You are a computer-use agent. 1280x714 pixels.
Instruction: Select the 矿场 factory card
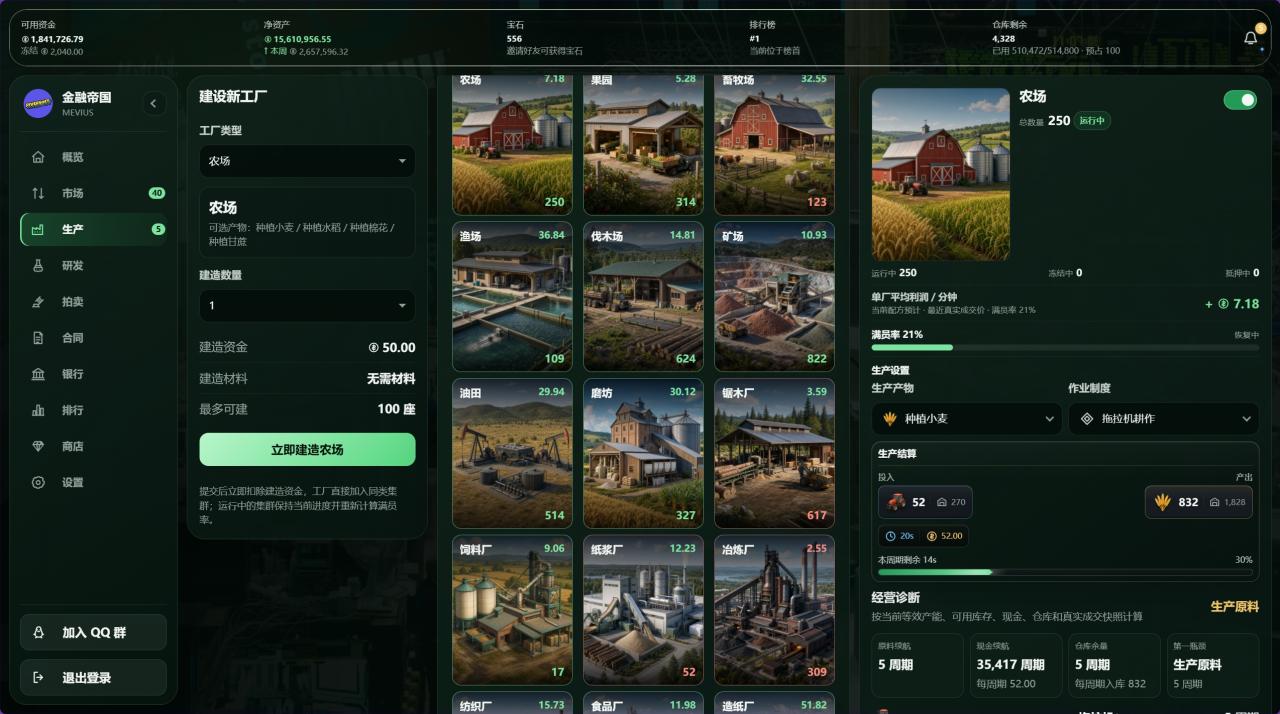[x=774, y=297]
